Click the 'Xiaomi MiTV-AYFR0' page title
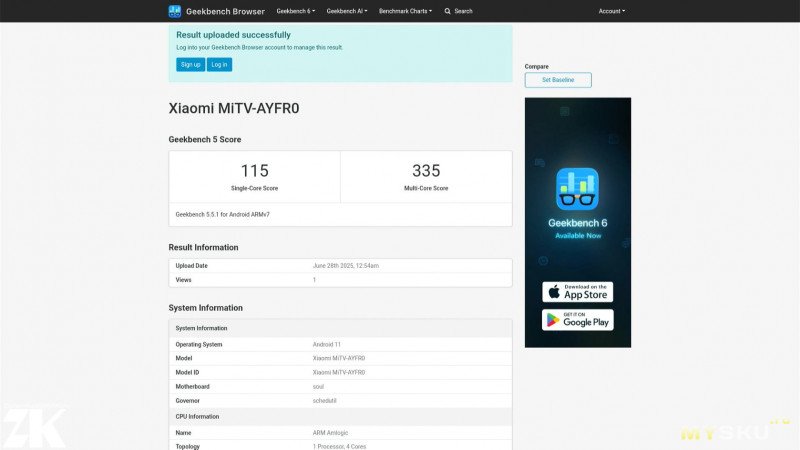Viewport: 800px width, 450px height. [234, 108]
